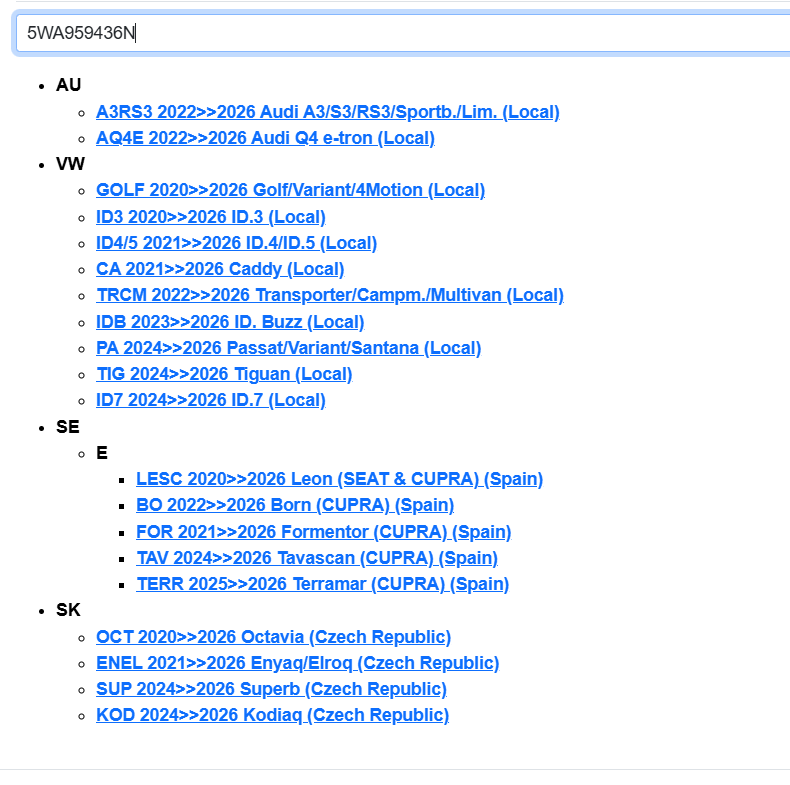
Task: Open CA 2021>>2026 Caddy link
Action: tap(220, 269)
